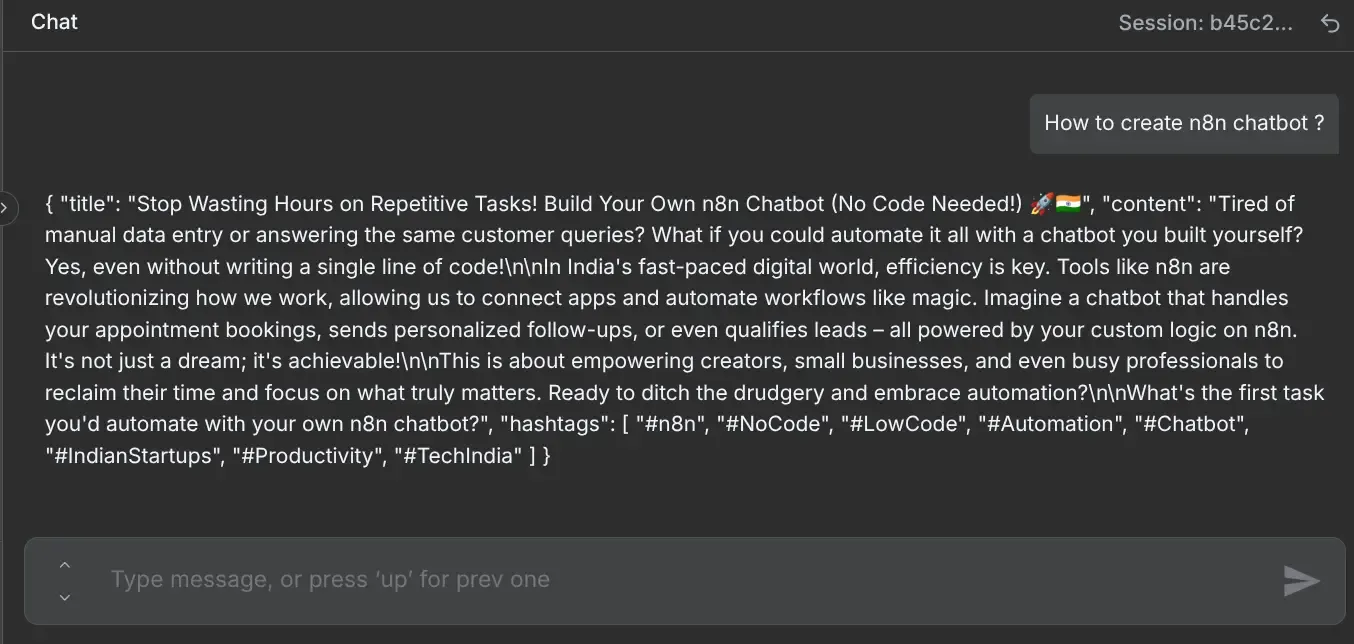Click the down arrow beside the input

point(64,597)
